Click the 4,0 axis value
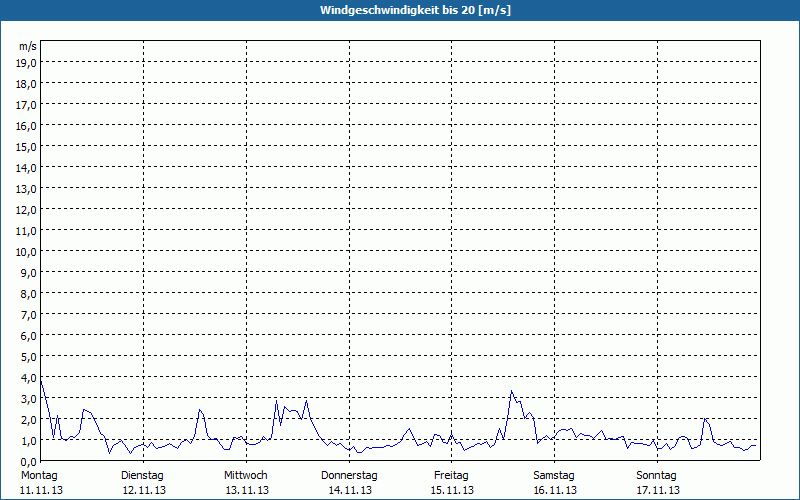 pyautogui.click(x=28, y=378)
